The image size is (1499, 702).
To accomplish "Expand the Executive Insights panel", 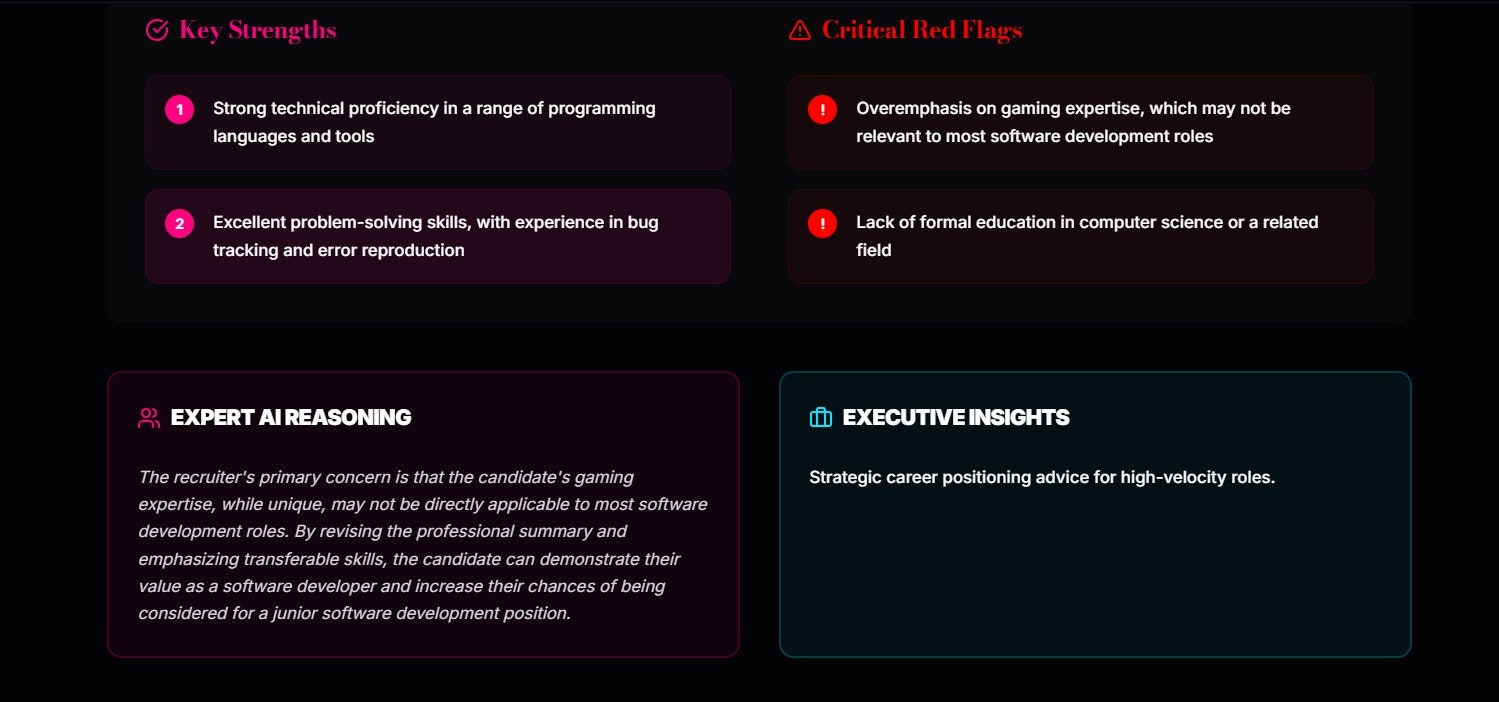I will 1096,514.
